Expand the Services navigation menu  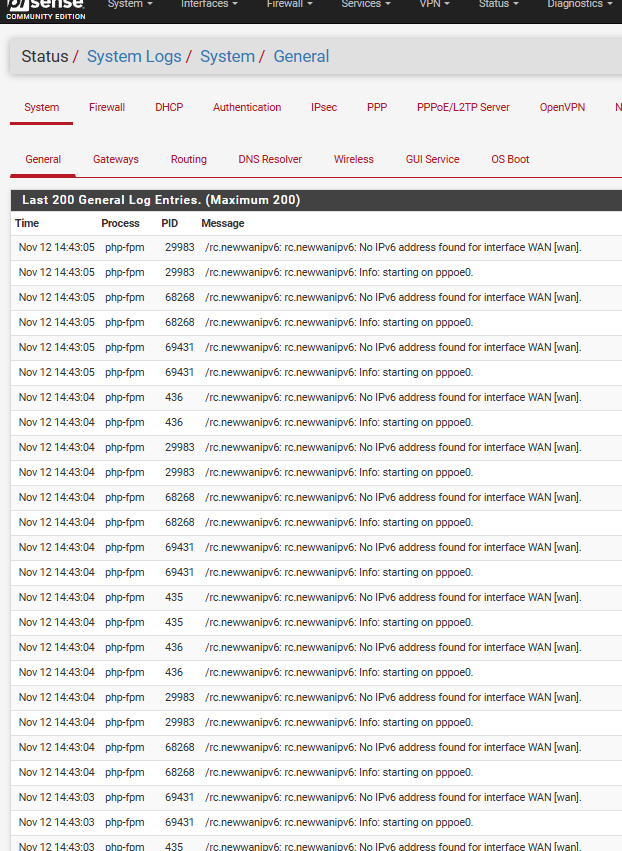[366, 5]
